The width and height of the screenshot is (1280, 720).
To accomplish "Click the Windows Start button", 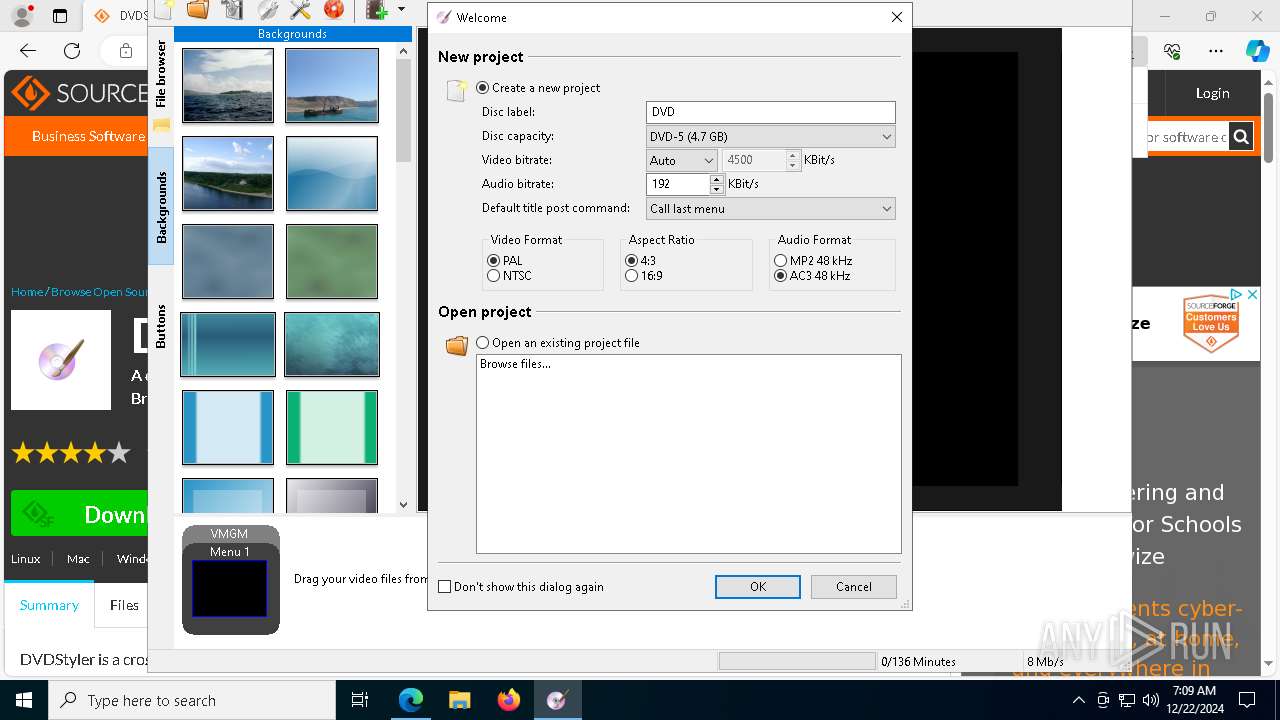I will tap(24, 700).
